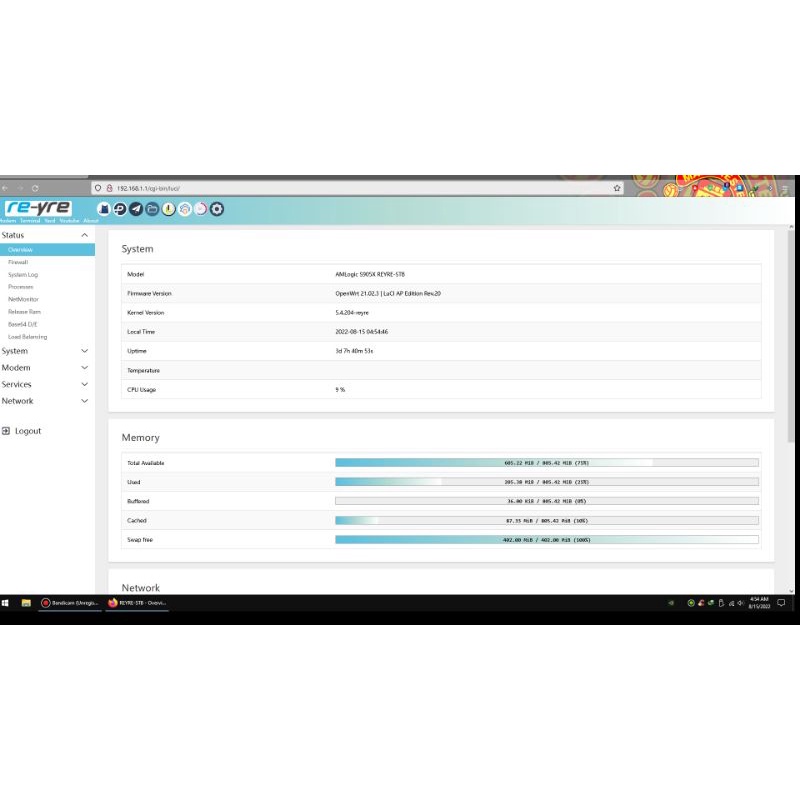The height and width of the screenshot is (800, 800).
Task: Open the notification center icon
Action: click(x=781, y=603)
